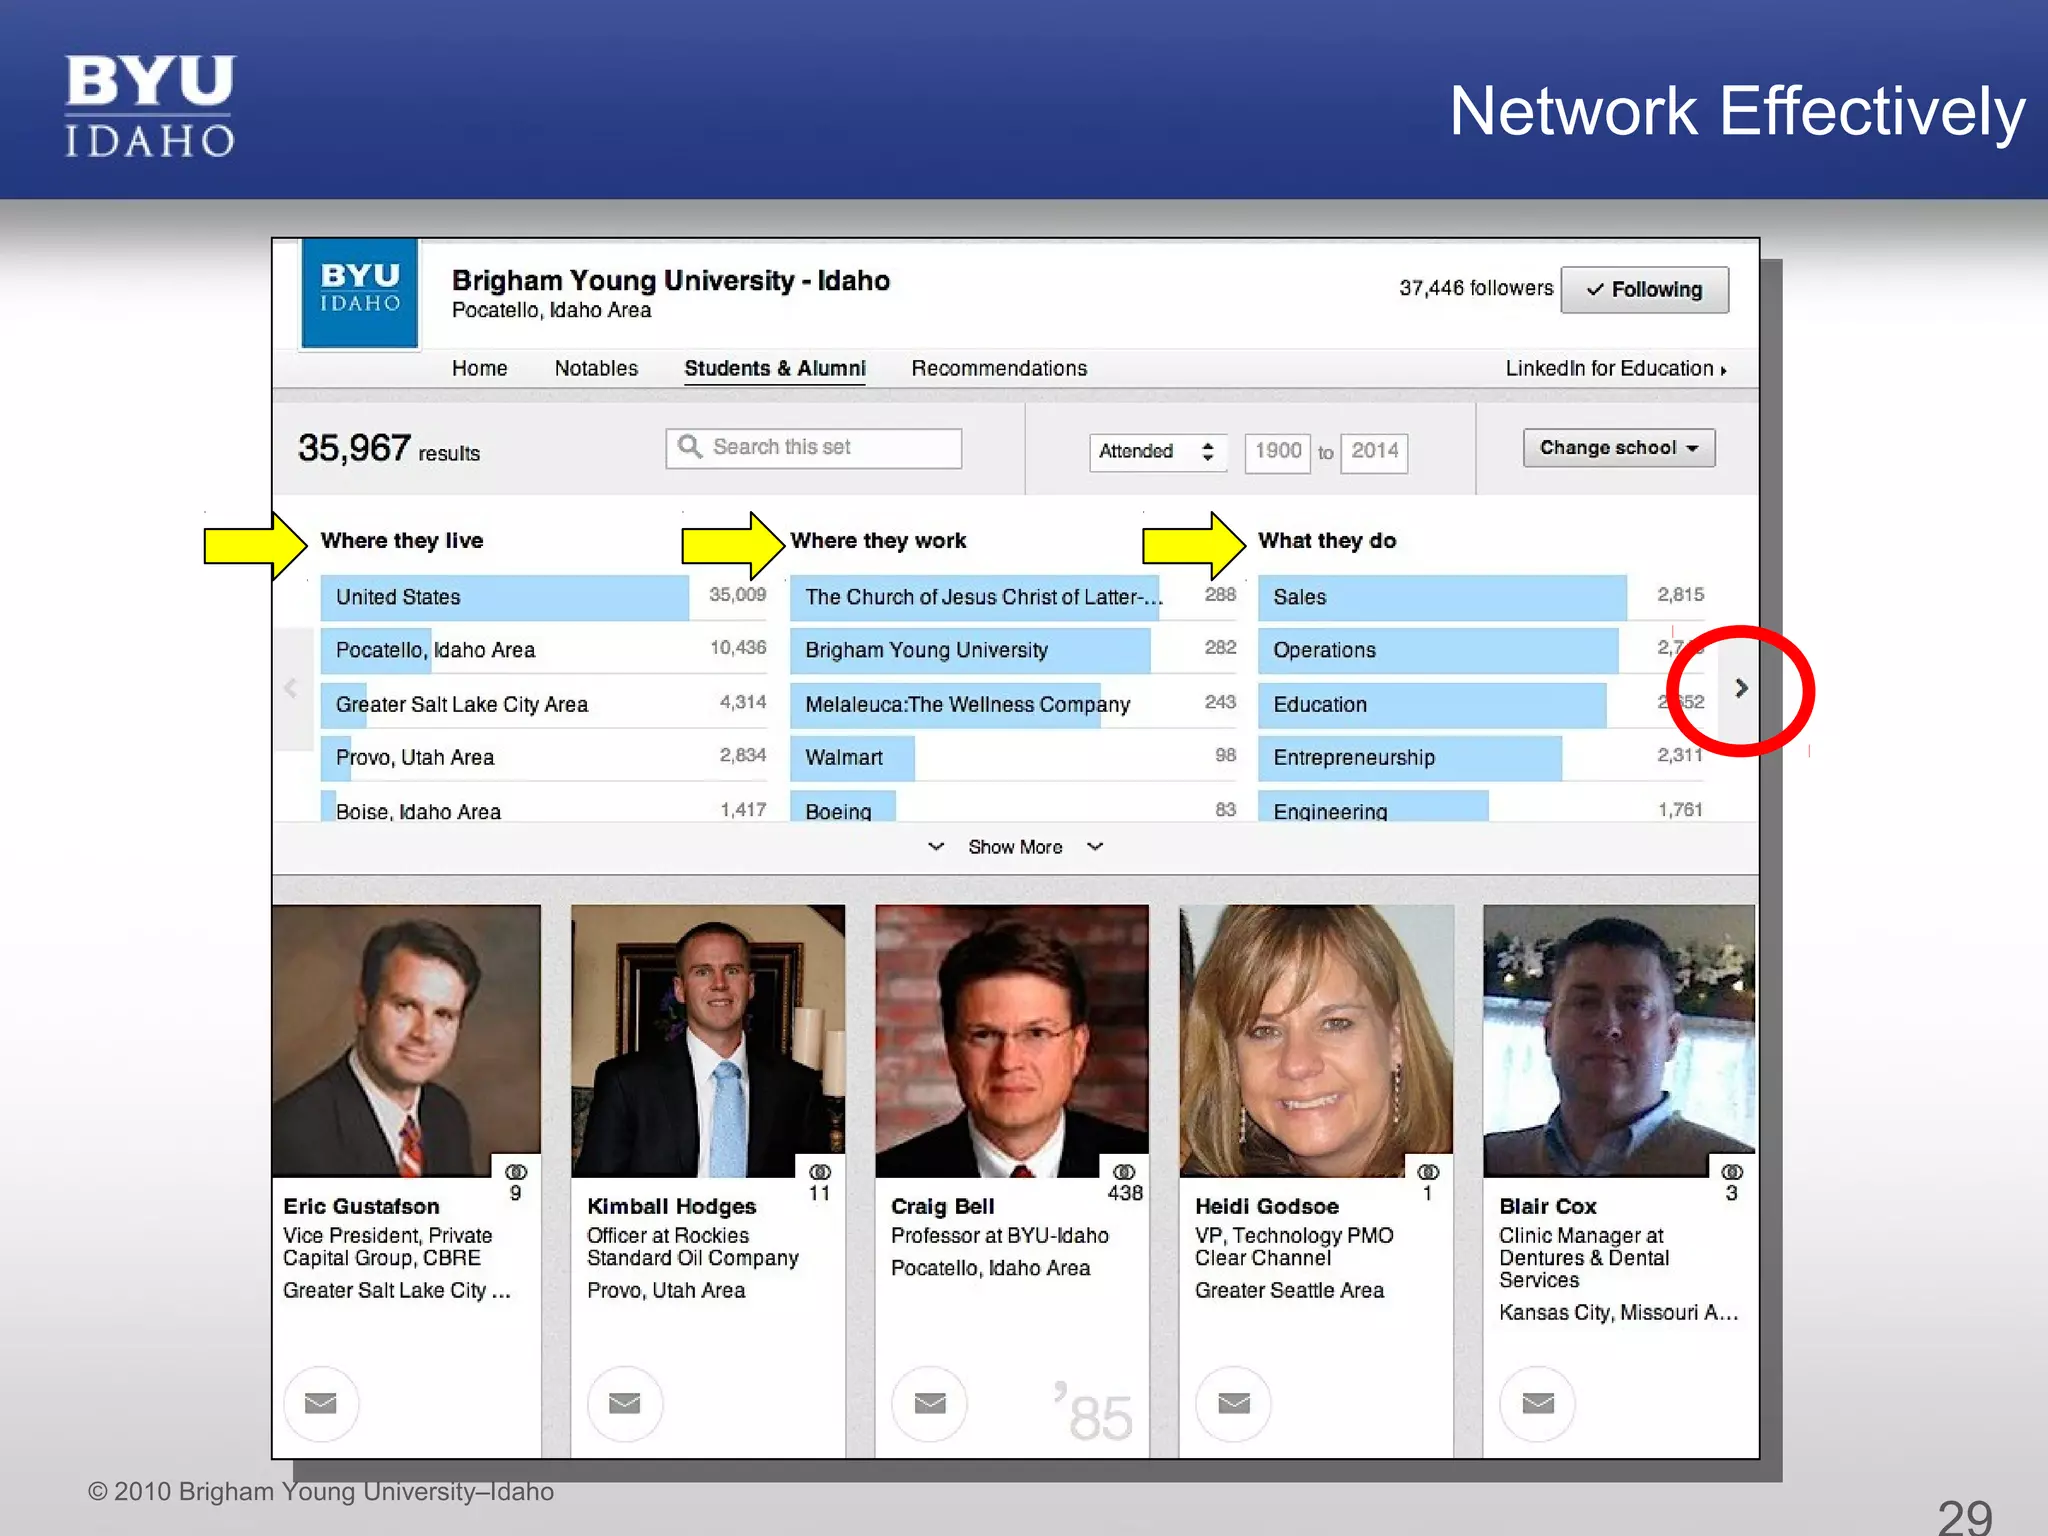Click the search magnifier icon
Screen dimensions: 2048x1536
point(689,446)
